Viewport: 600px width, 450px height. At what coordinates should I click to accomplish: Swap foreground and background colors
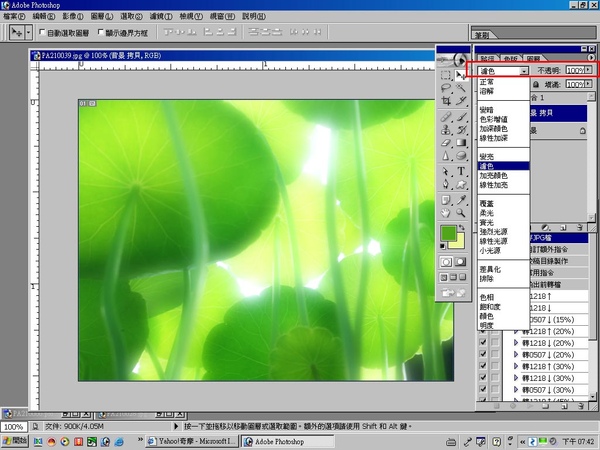point(462,227)
